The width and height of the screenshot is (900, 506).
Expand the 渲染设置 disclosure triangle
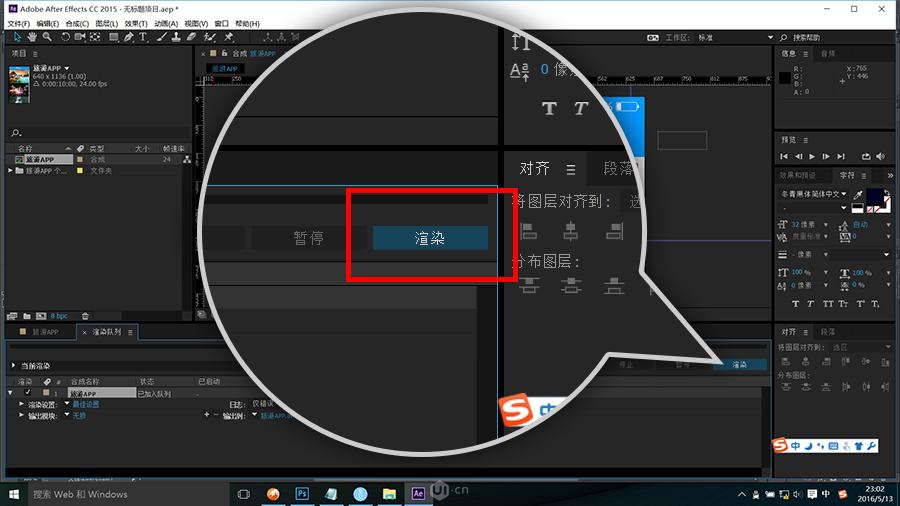click(22, 404)
